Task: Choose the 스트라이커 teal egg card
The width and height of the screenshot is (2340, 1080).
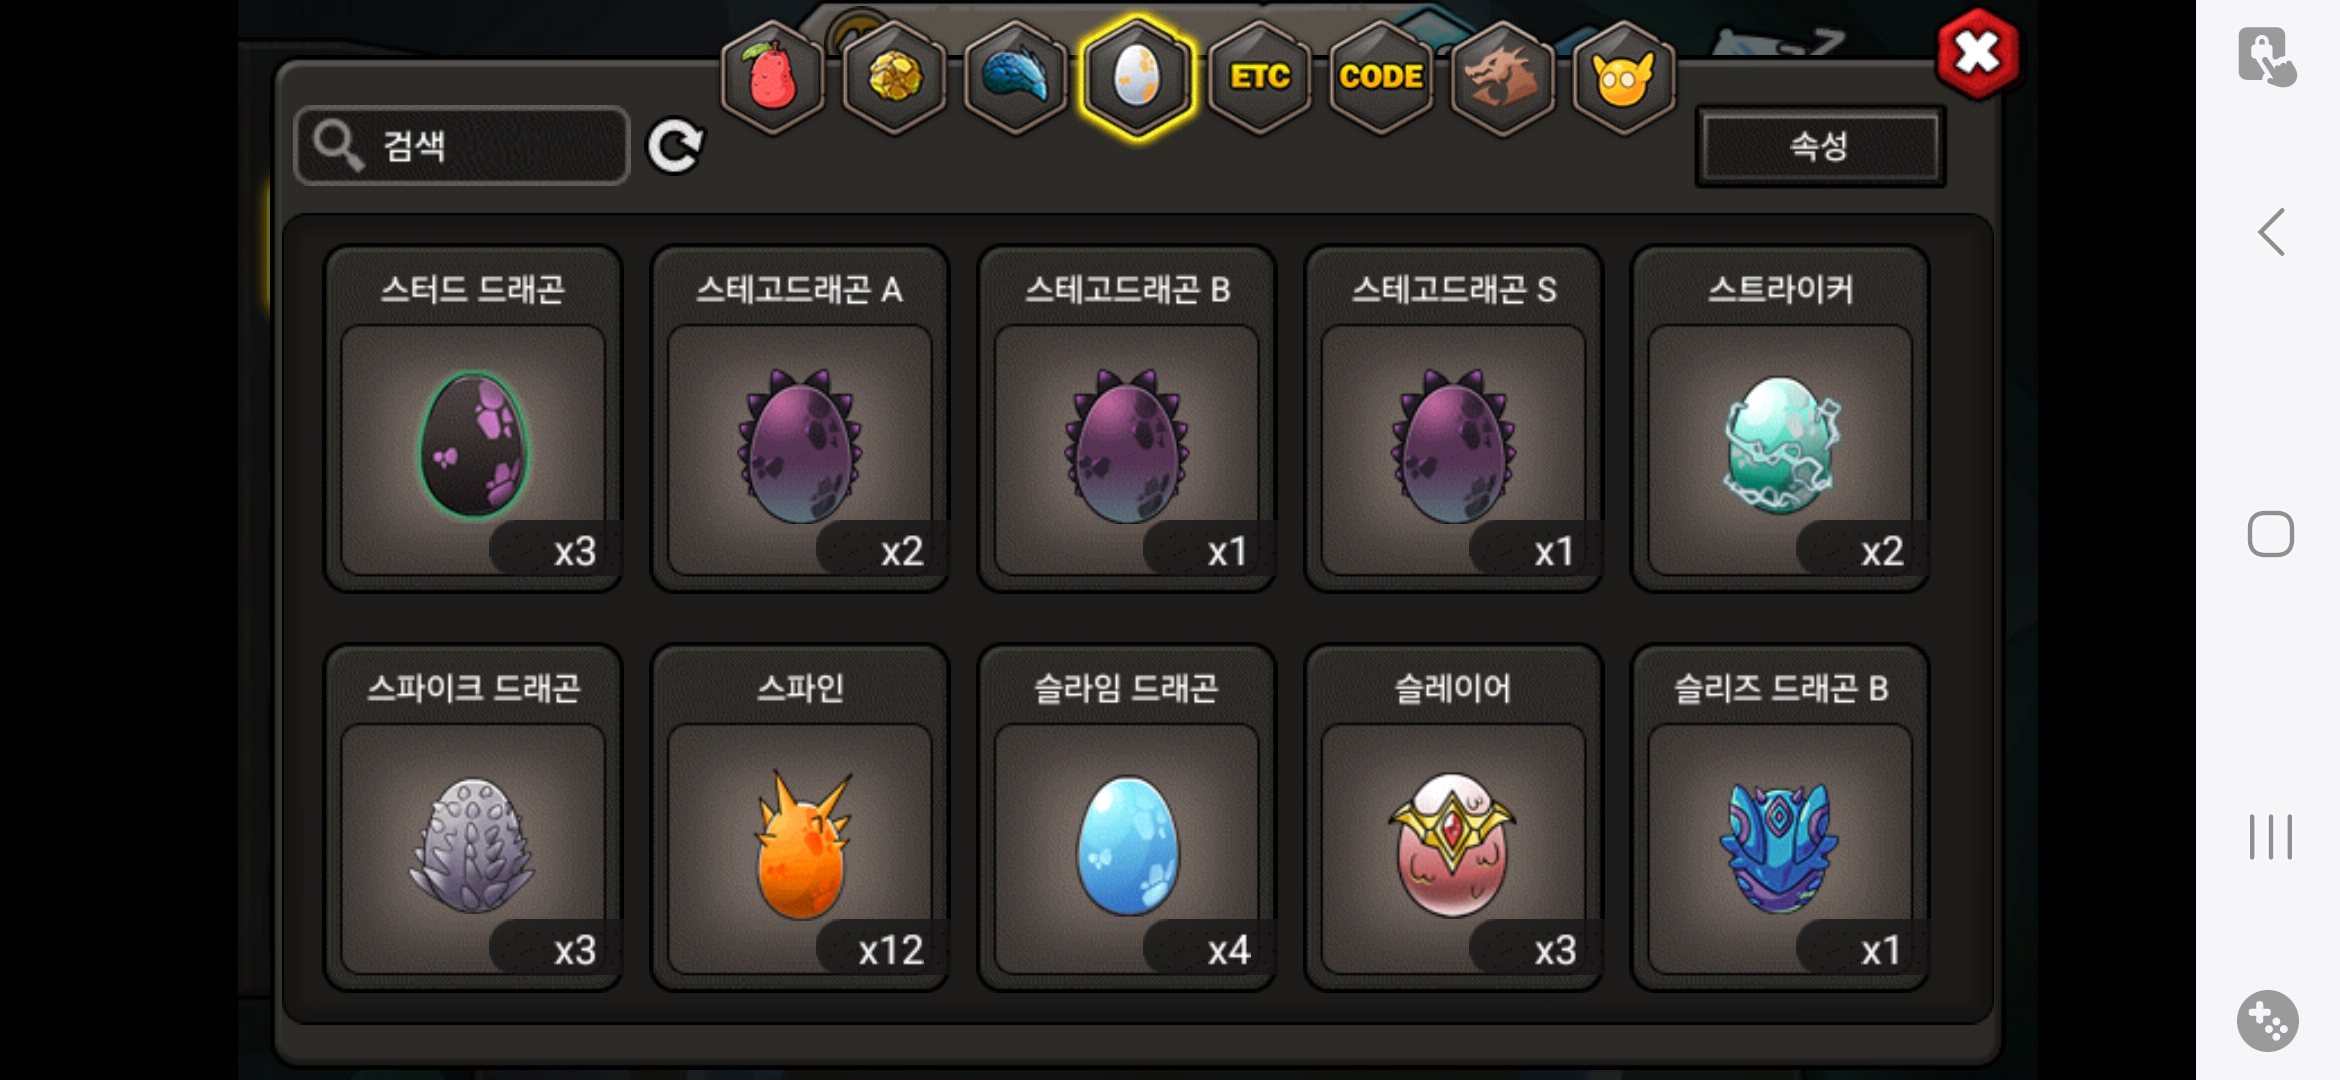Action: point(1780,419)
